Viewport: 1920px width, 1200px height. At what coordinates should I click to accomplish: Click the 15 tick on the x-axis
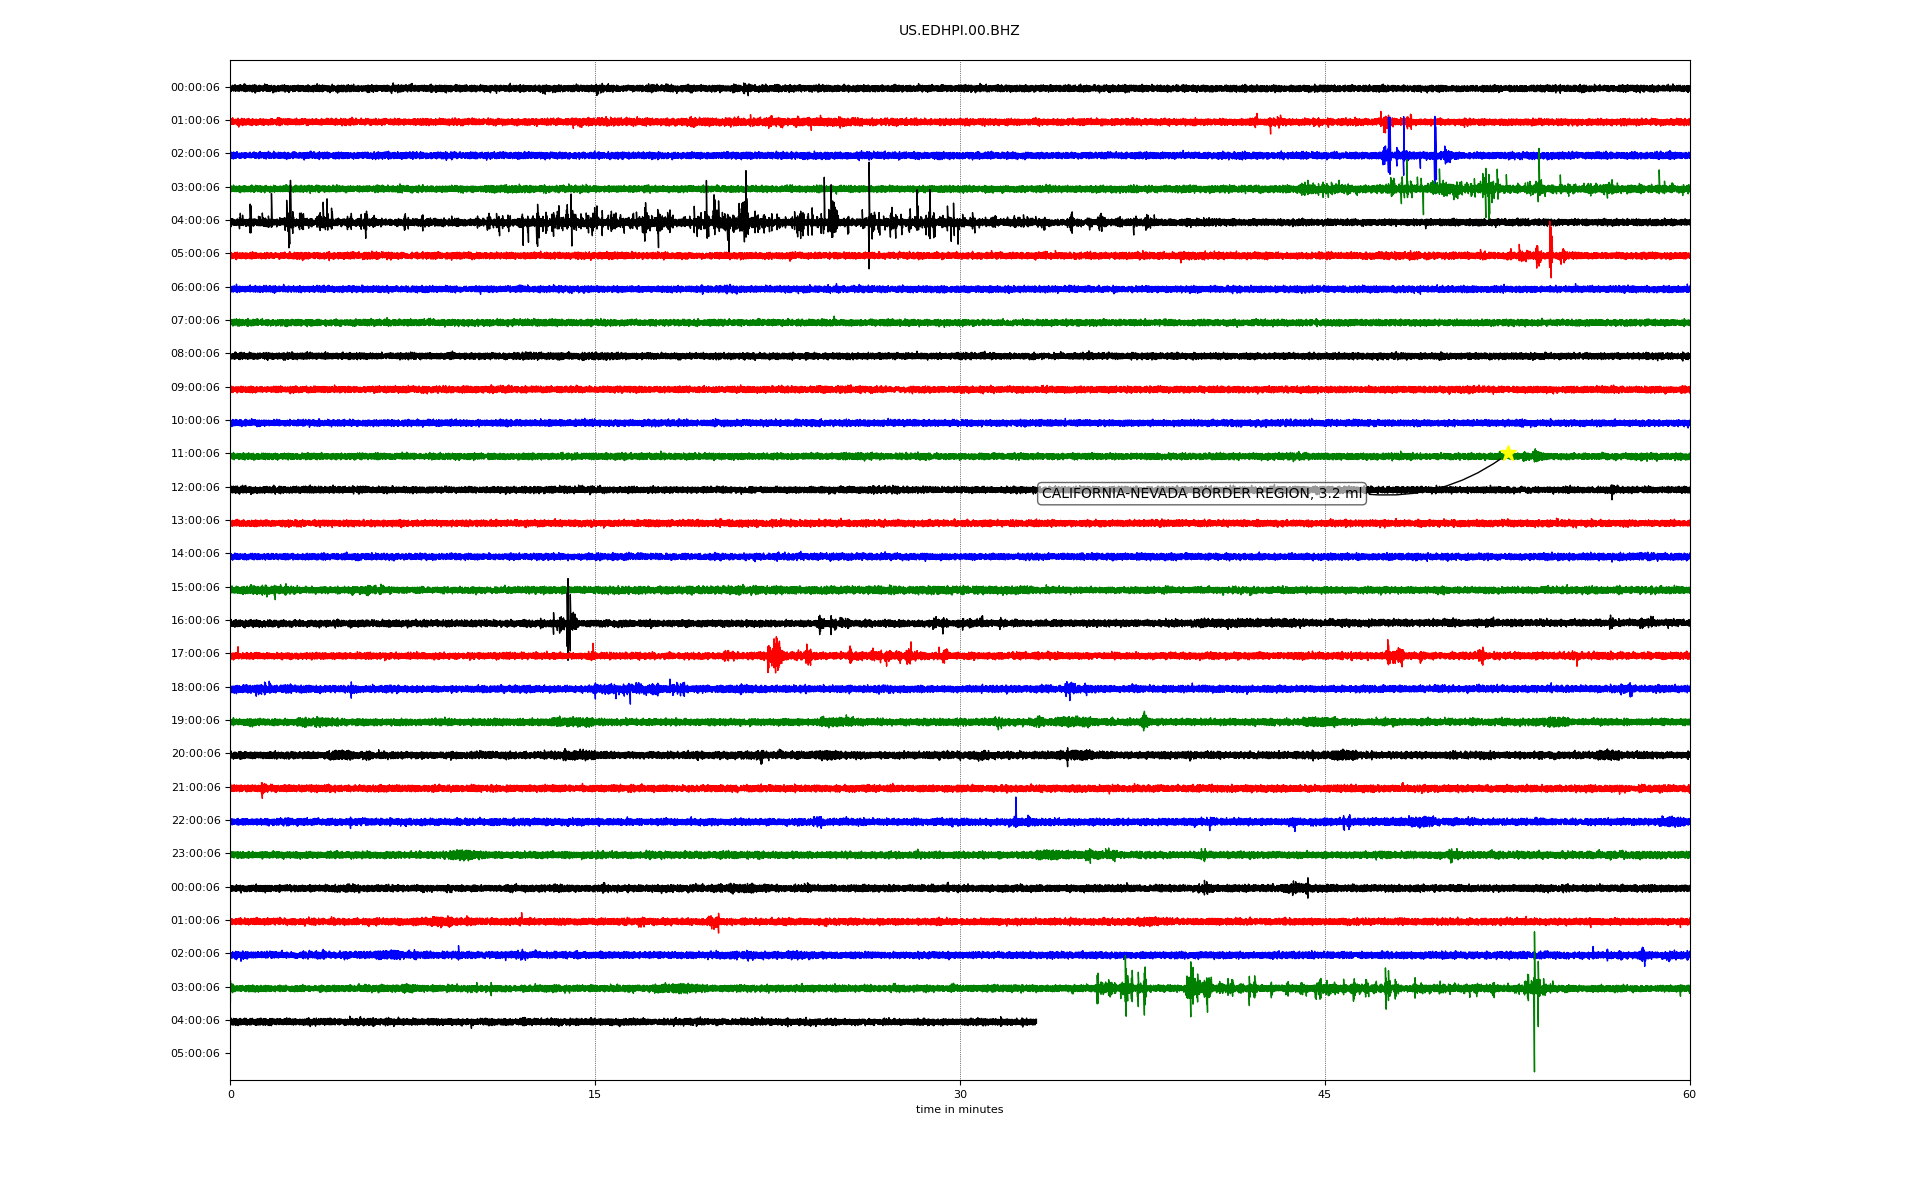[595, 1094]
